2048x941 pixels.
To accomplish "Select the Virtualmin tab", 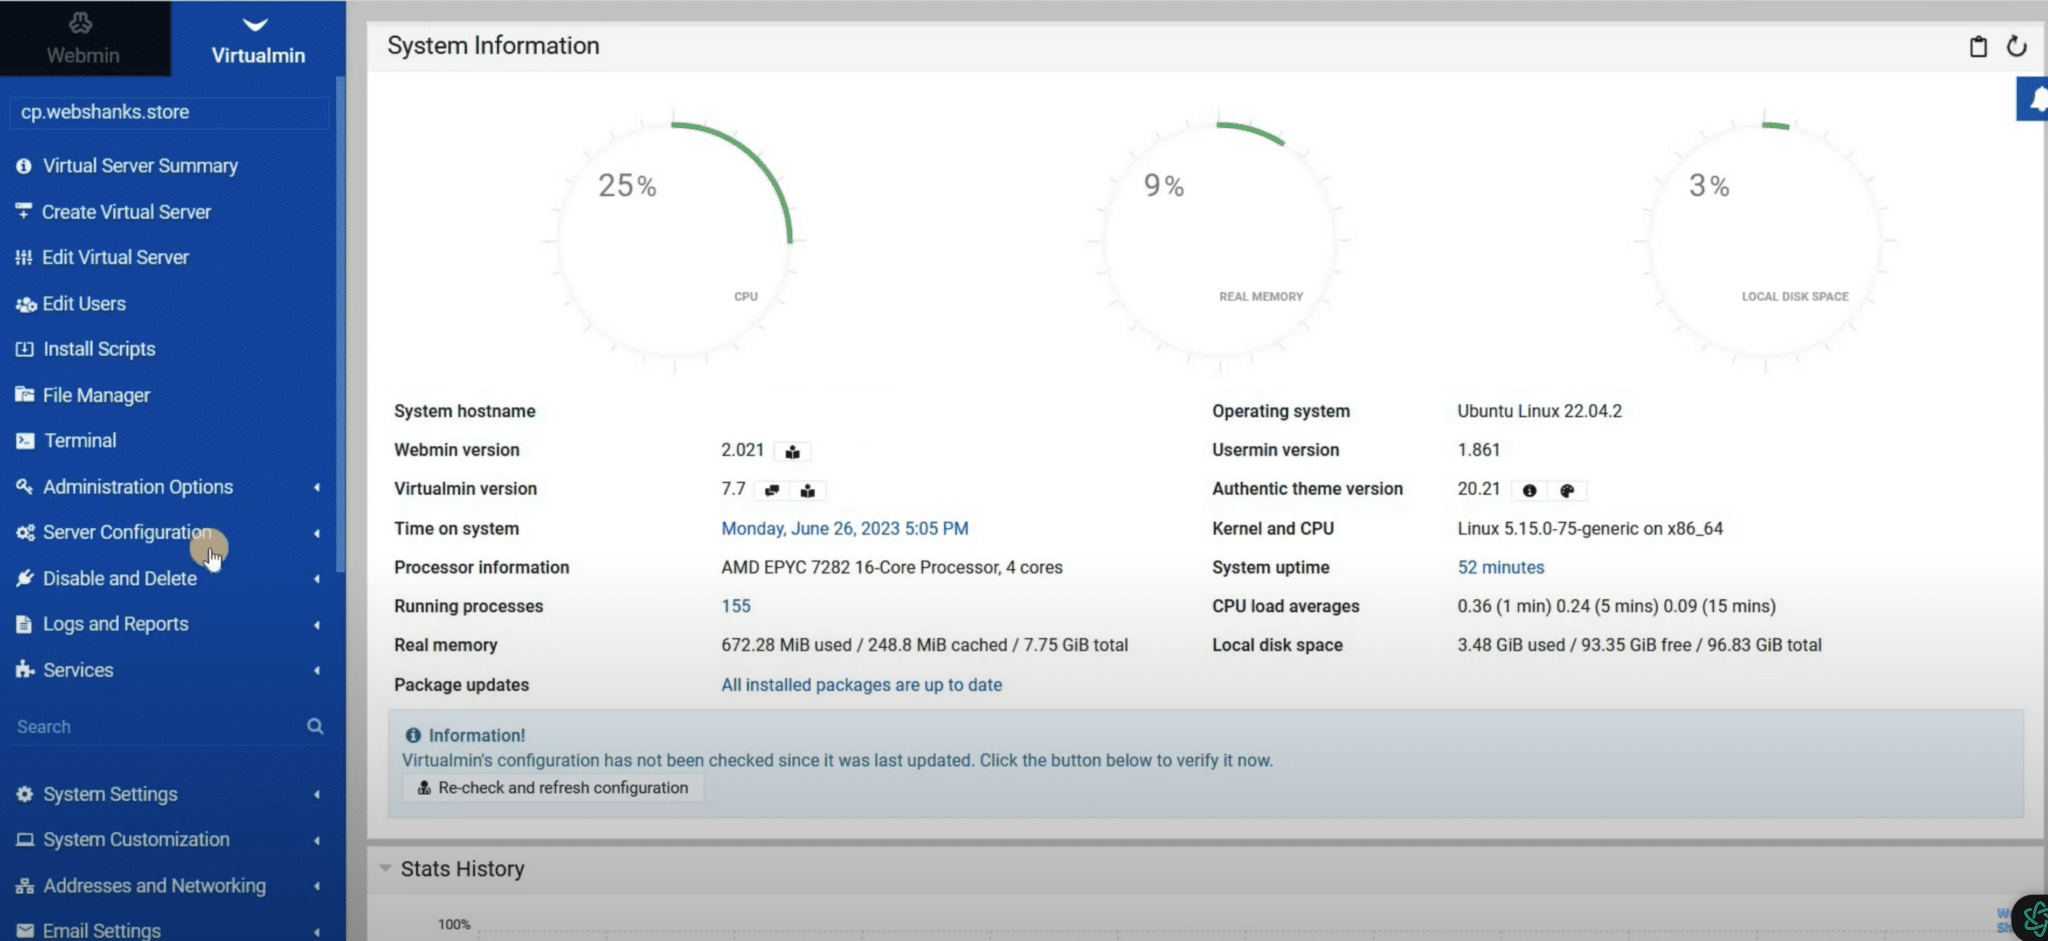I will pos(258,55).
